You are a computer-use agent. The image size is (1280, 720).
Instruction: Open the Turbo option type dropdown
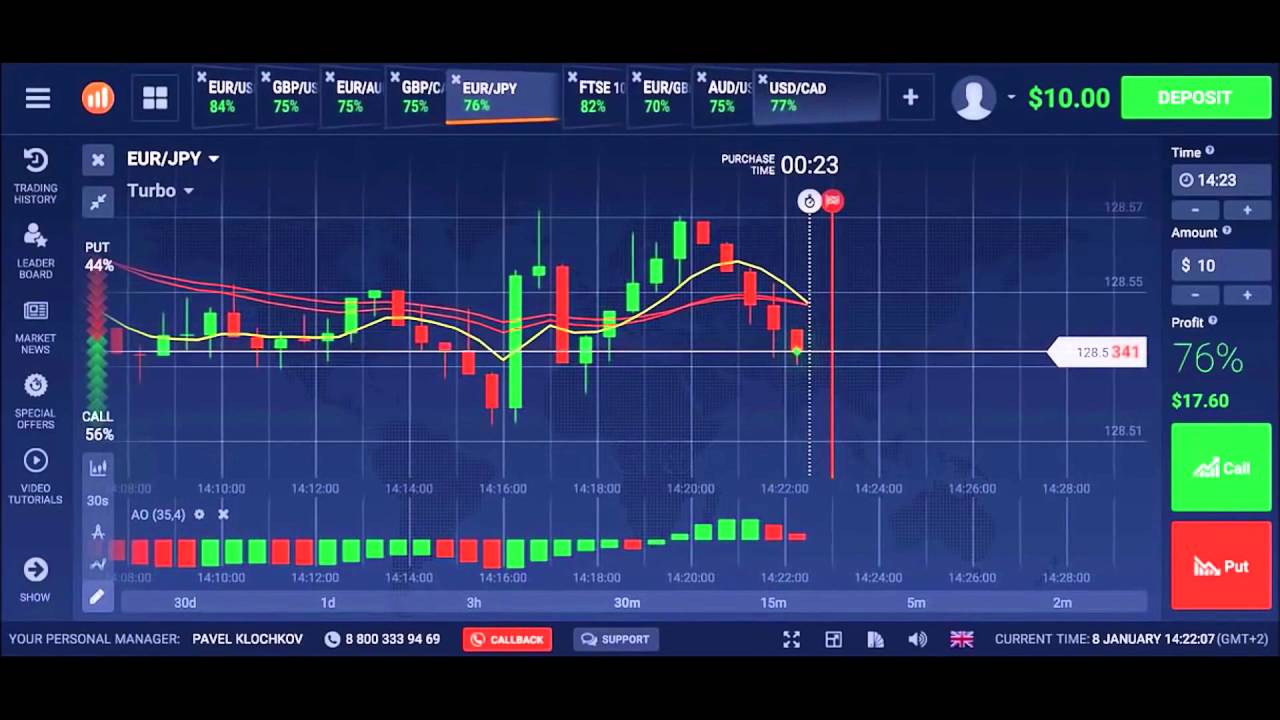(160, 191)
